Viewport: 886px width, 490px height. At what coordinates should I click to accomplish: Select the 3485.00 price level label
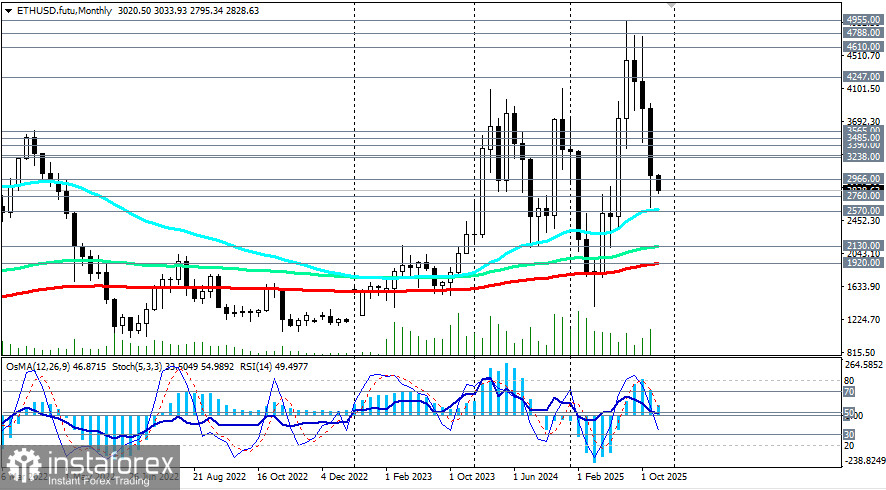[863, 137]
